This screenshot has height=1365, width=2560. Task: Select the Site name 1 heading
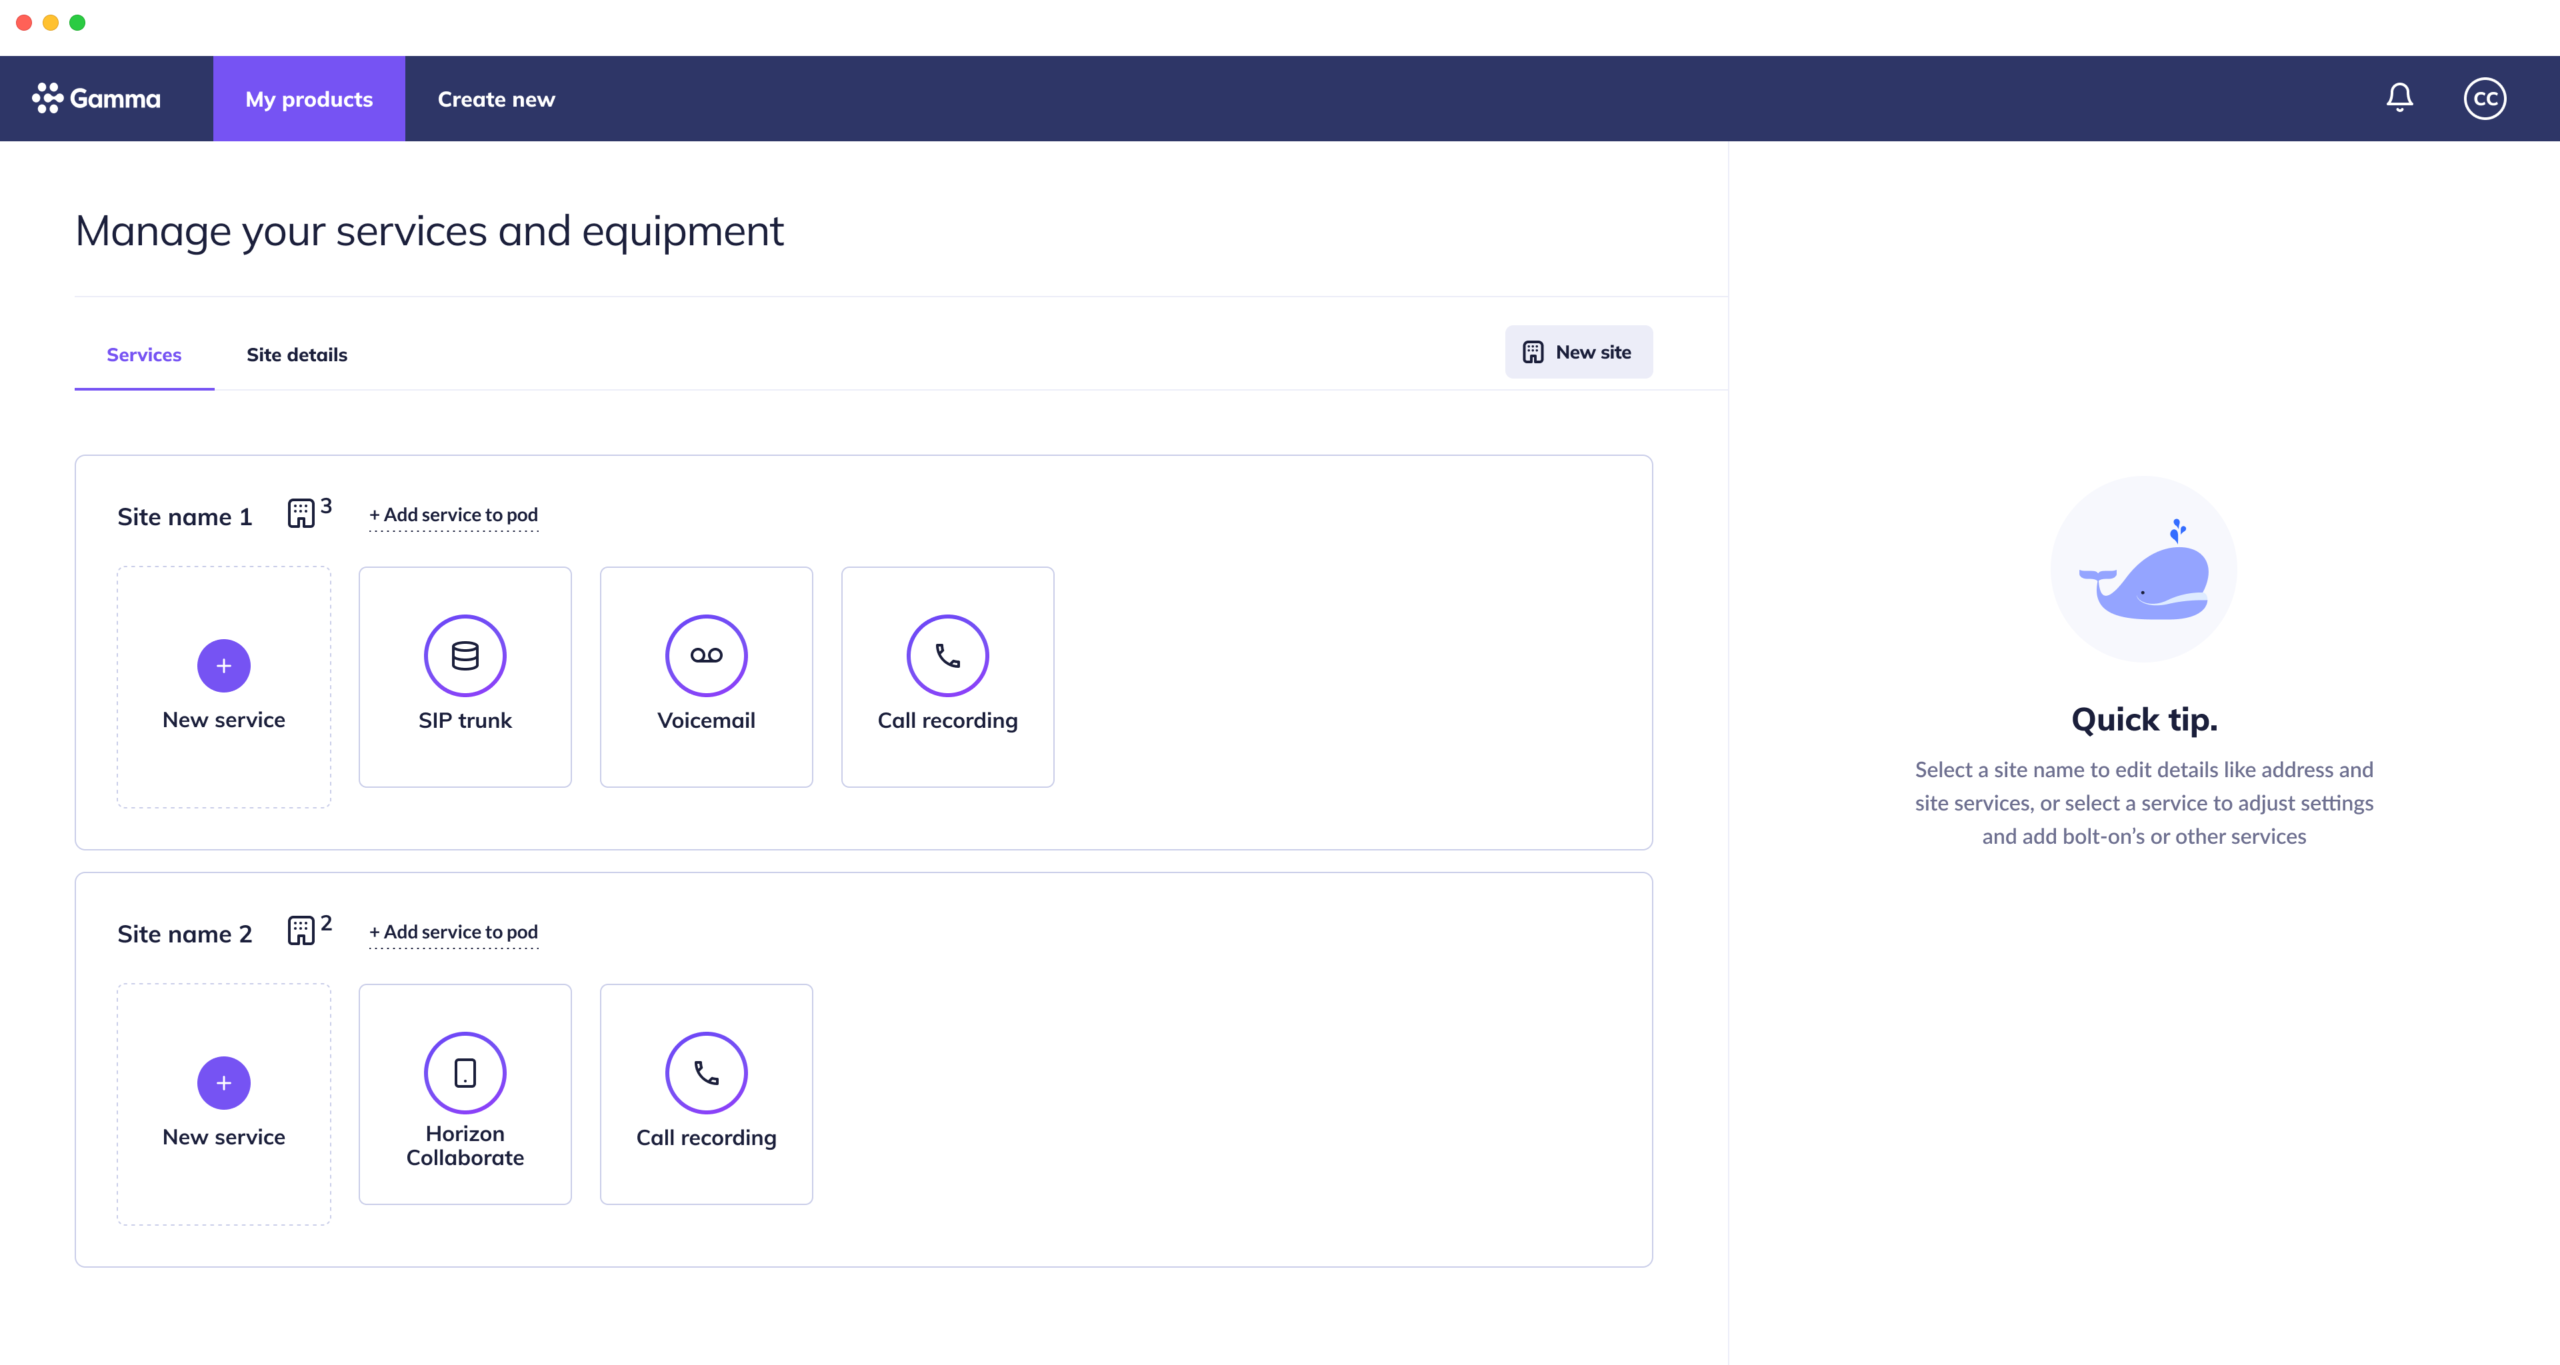point(185,517)
